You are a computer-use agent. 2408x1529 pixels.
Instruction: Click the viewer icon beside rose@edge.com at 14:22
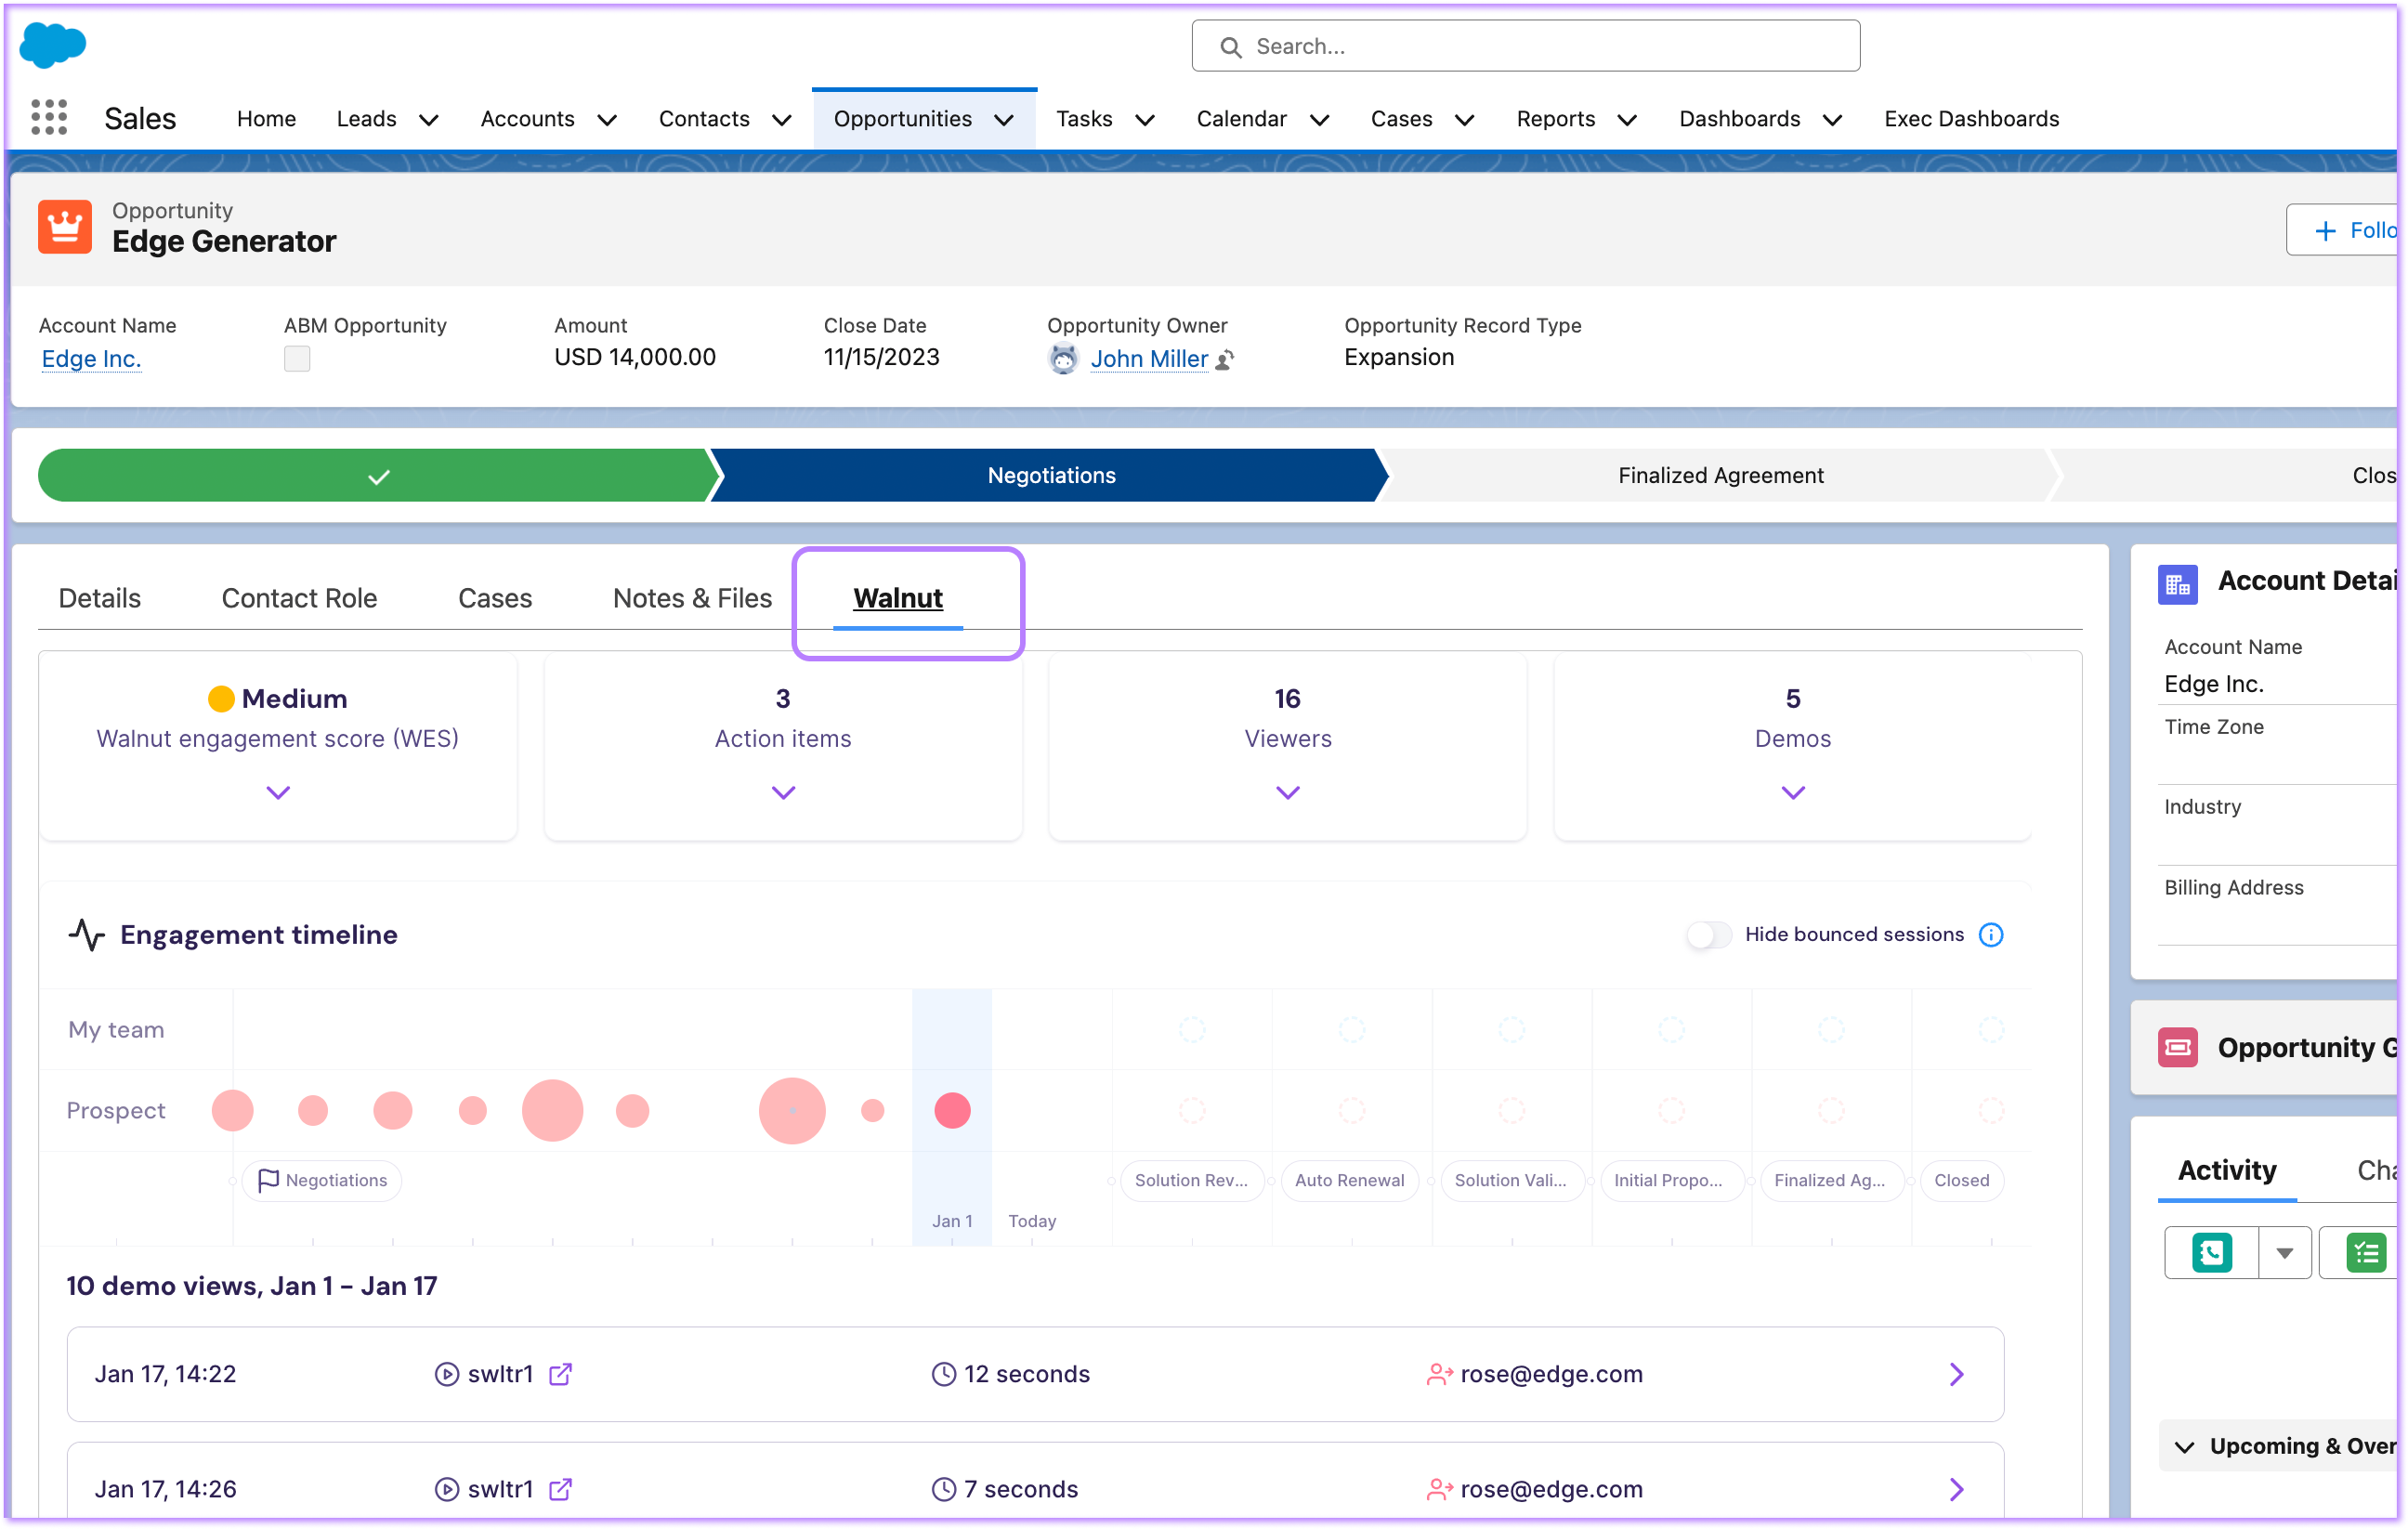click(x=1439, y=1375)
